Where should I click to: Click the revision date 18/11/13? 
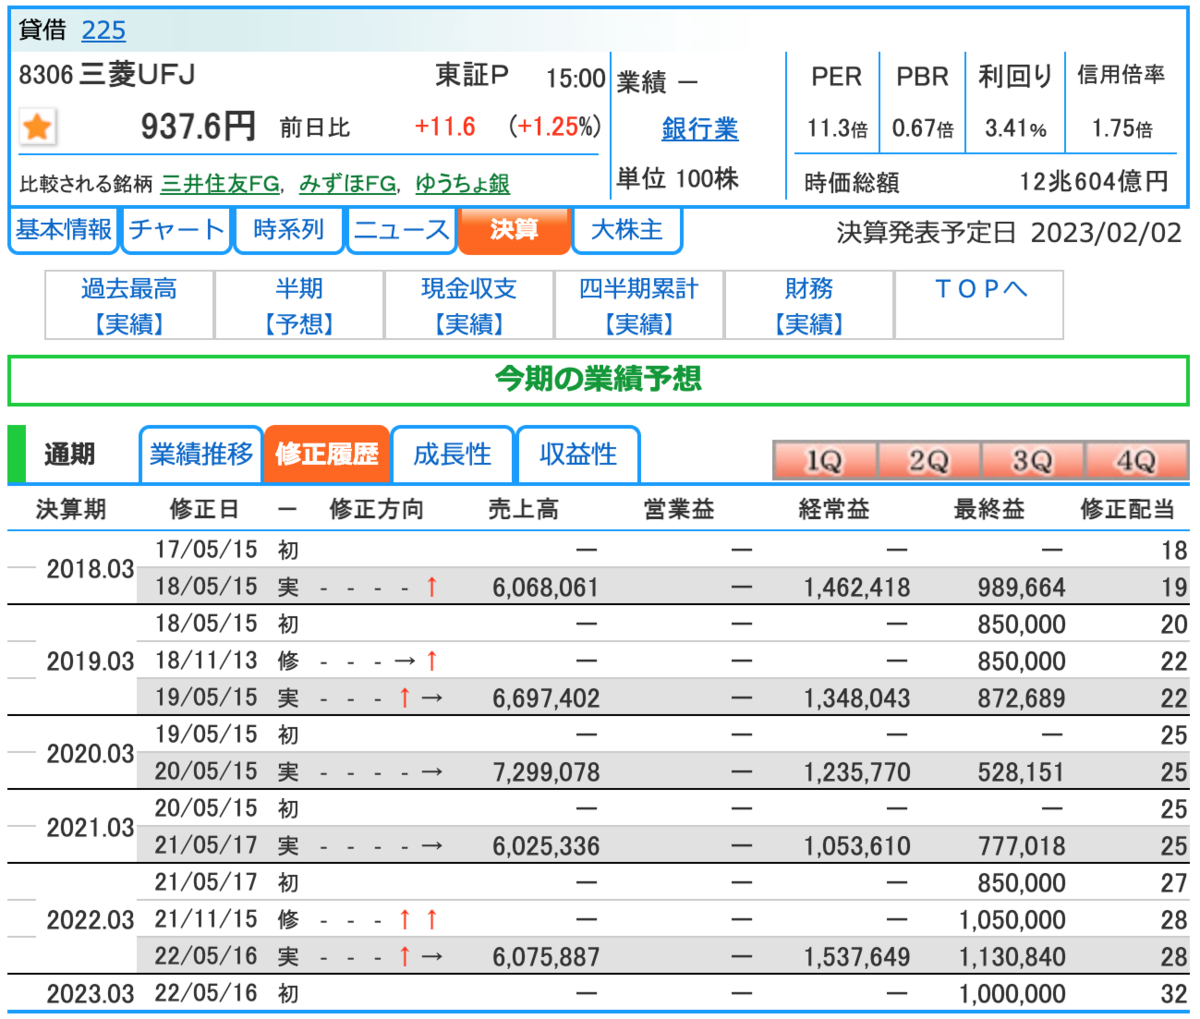206,661
